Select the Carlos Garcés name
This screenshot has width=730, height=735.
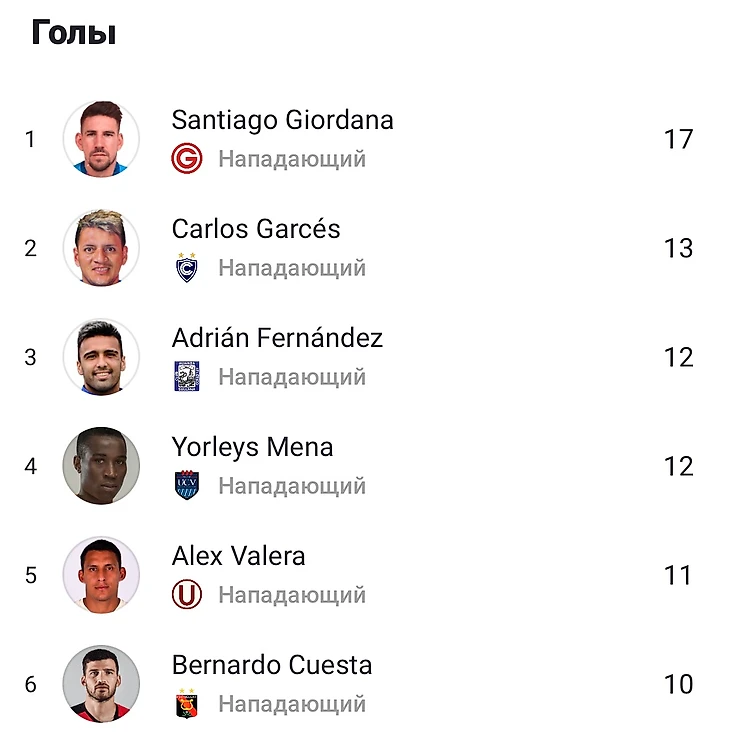(256, 229)
